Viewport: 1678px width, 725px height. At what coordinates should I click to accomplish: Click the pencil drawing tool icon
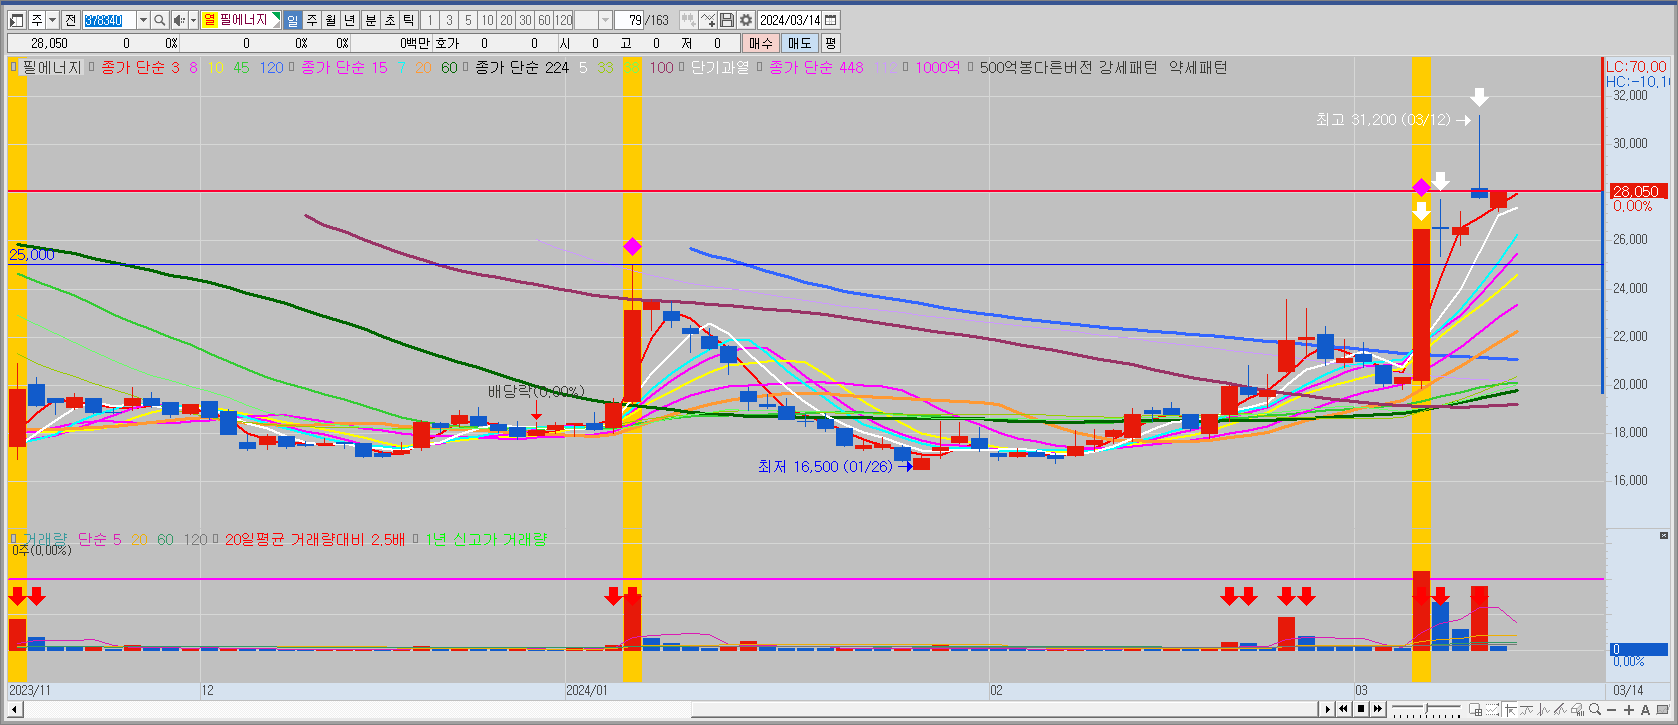click(1560, 709)
